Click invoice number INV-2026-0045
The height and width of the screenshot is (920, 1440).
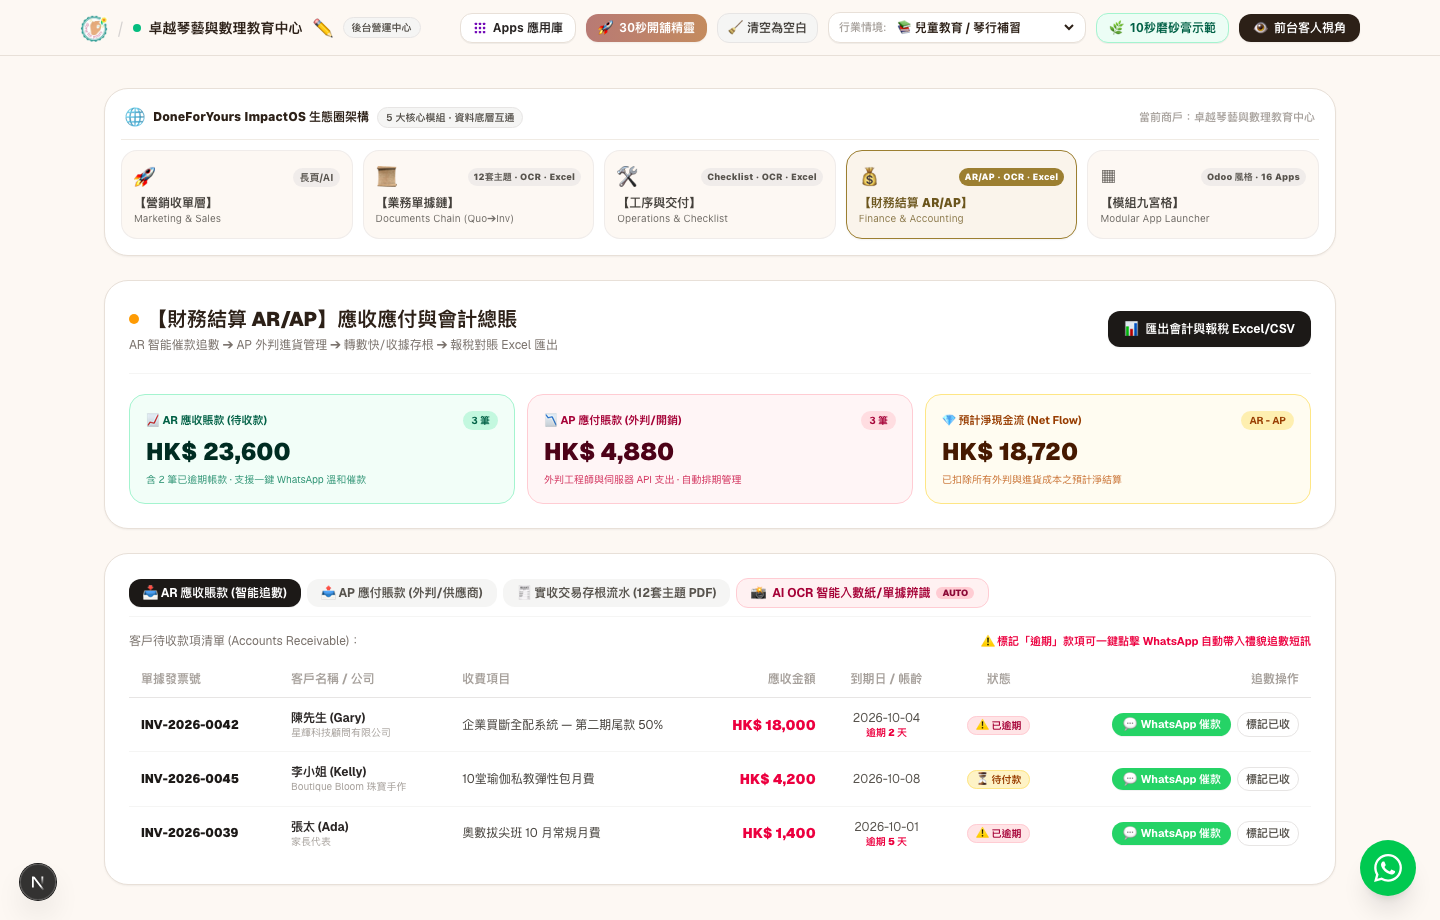(190, 779)
